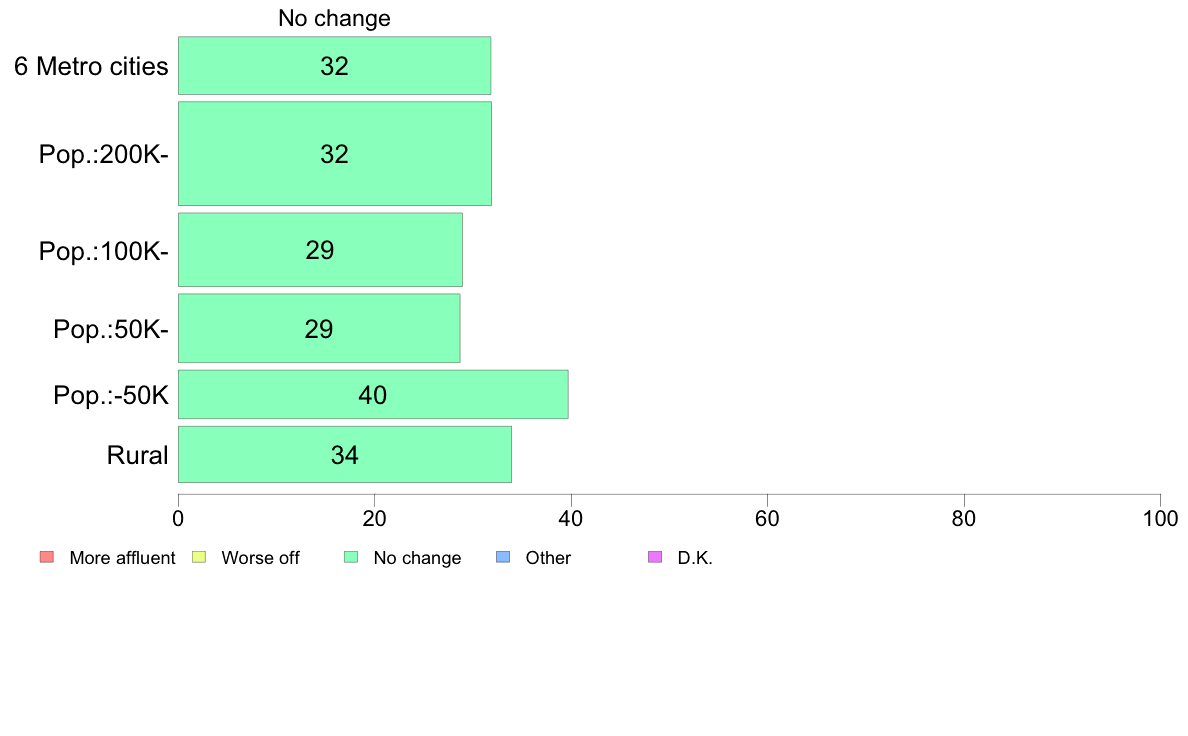Select the Pop.:200K- bar showing 32
This screenshot has height=736, width=1188.
pyautogui.click(x=335, y=154)
